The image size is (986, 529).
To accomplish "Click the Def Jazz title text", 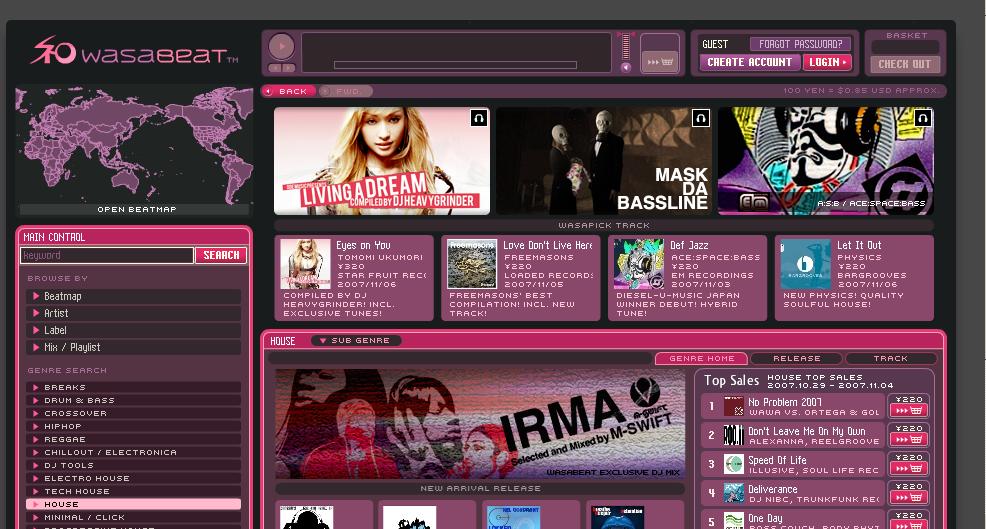I will 689,245.
